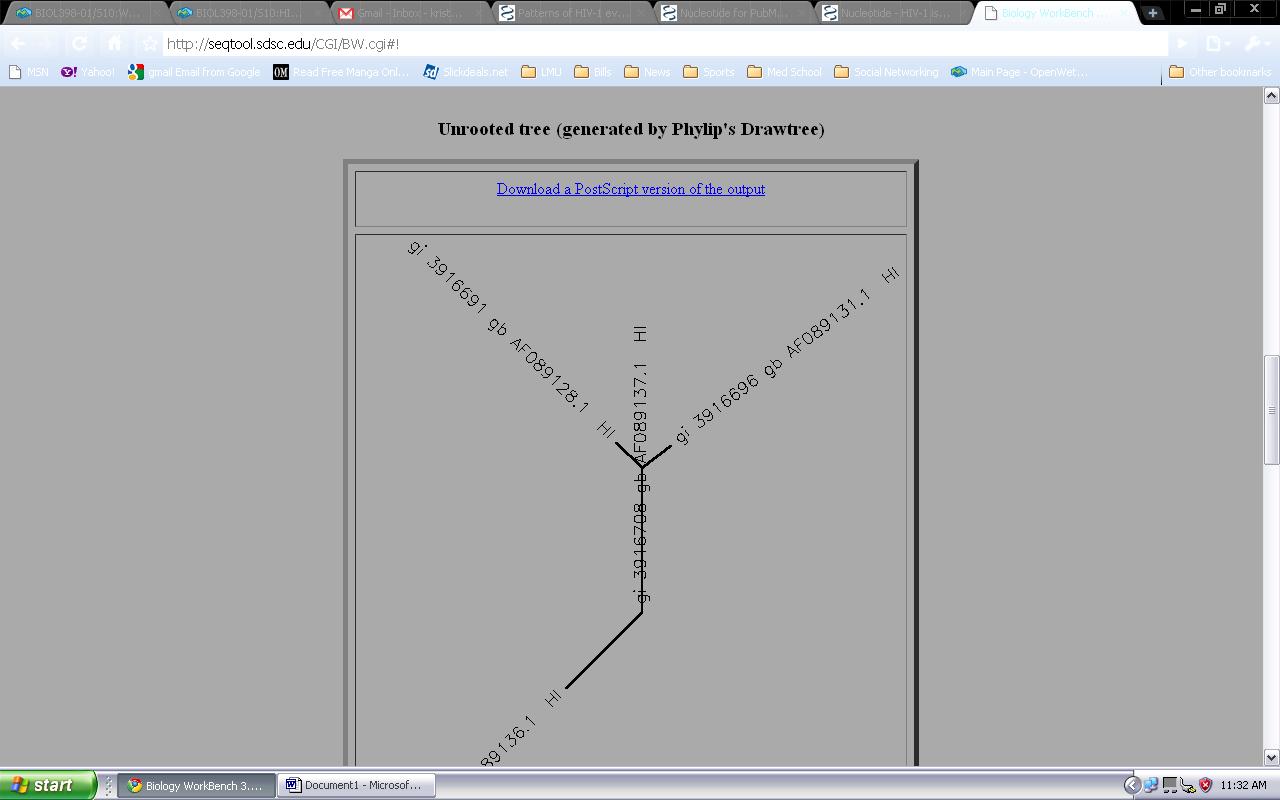This screenshot has width=1280, height=800.
Task: Open the new tab plus button
Action: point(1153,13)
